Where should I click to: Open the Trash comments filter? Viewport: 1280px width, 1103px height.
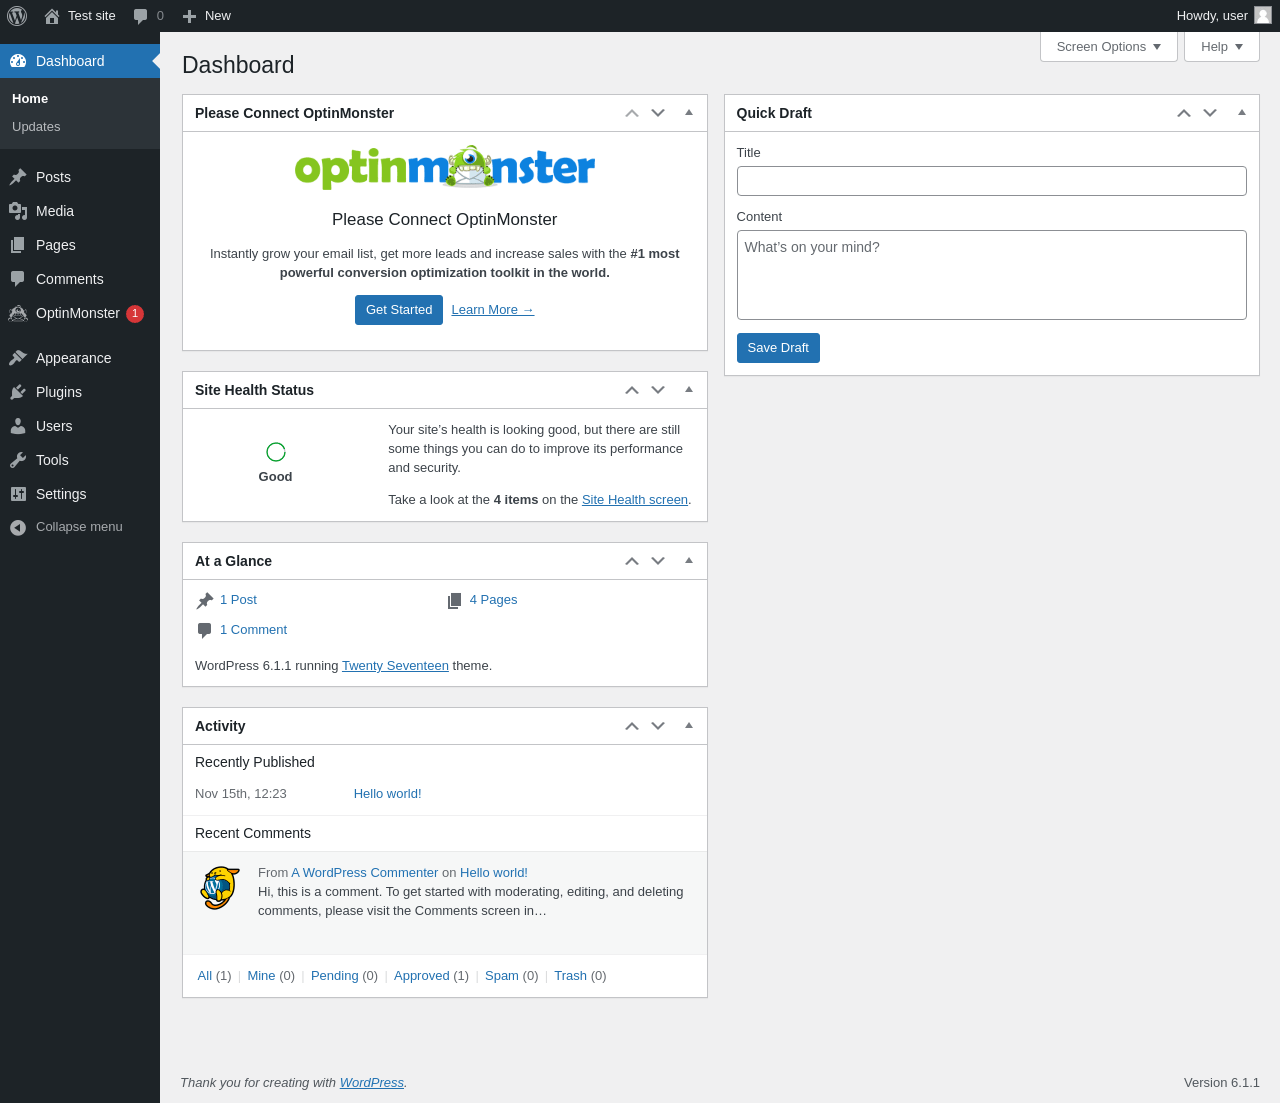[570, 976]
